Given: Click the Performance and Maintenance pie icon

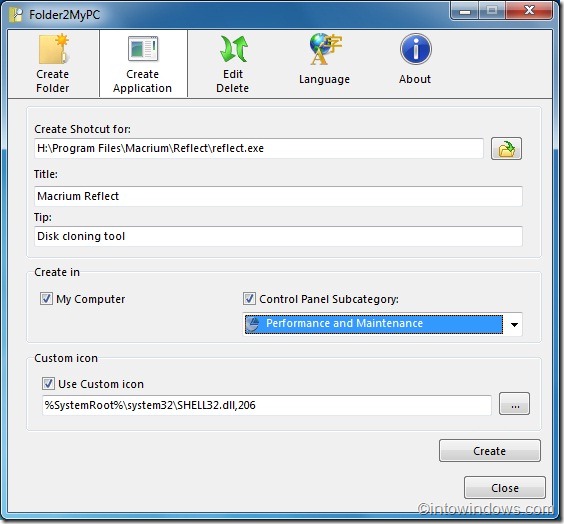Looking at the screenshot, I should point(252,324).
